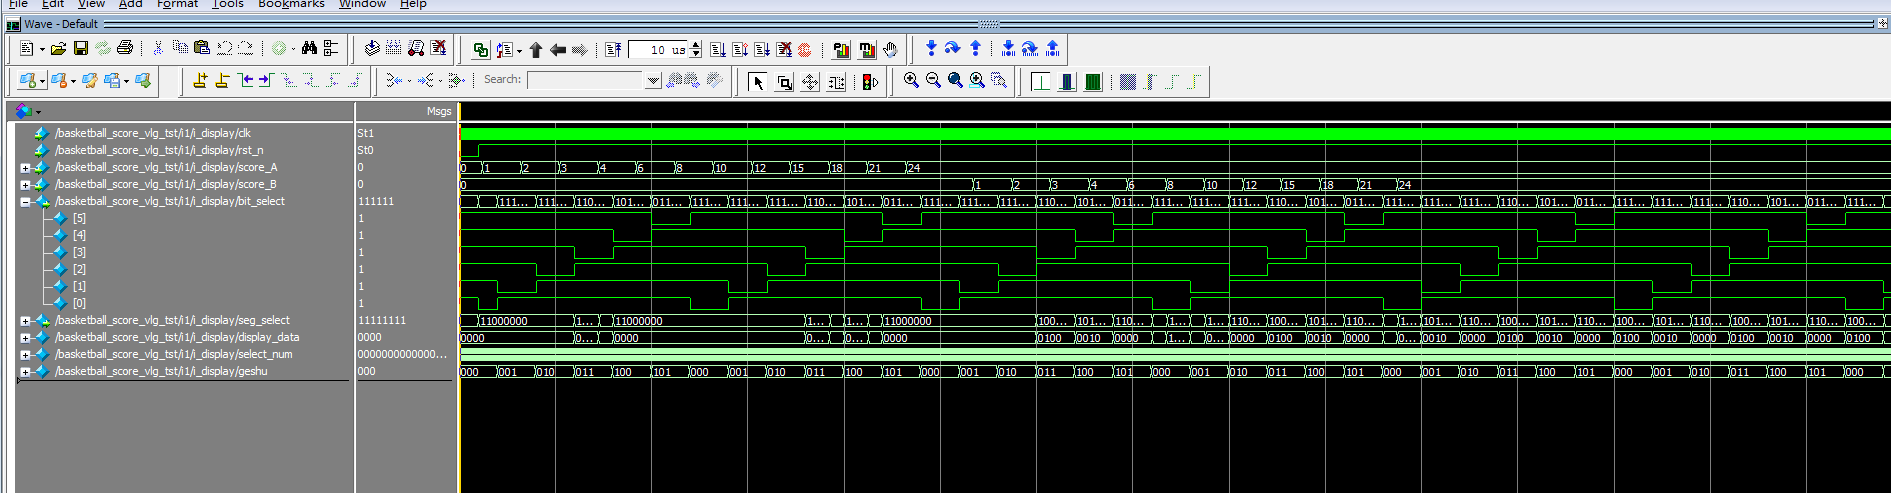1891x493 pixels.
Task: Zoom in on active cursor
Action: 977,80
